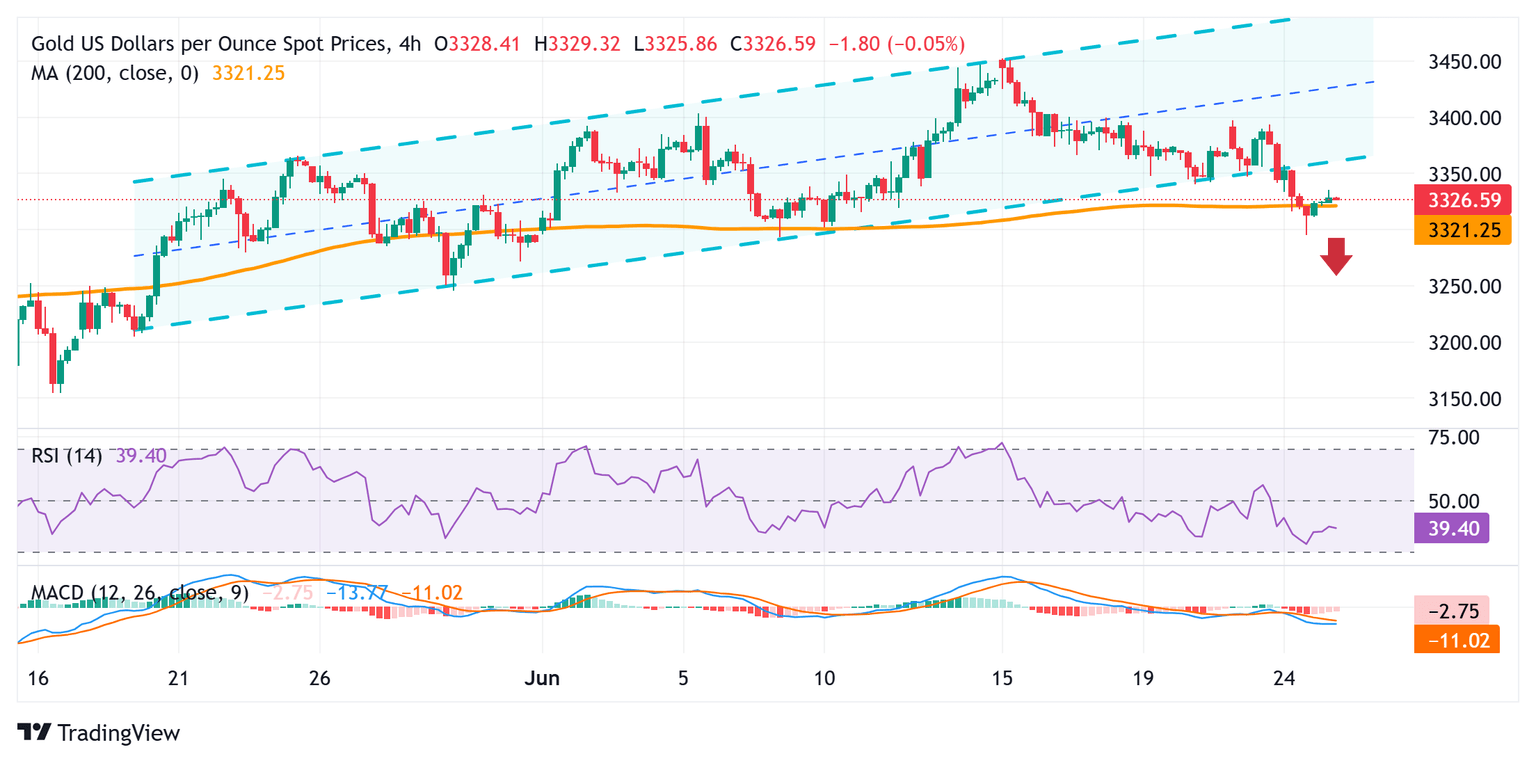Click the Jun label on time axis
The height and width of the screenshot is (763, 1536).
coord(541,678)
